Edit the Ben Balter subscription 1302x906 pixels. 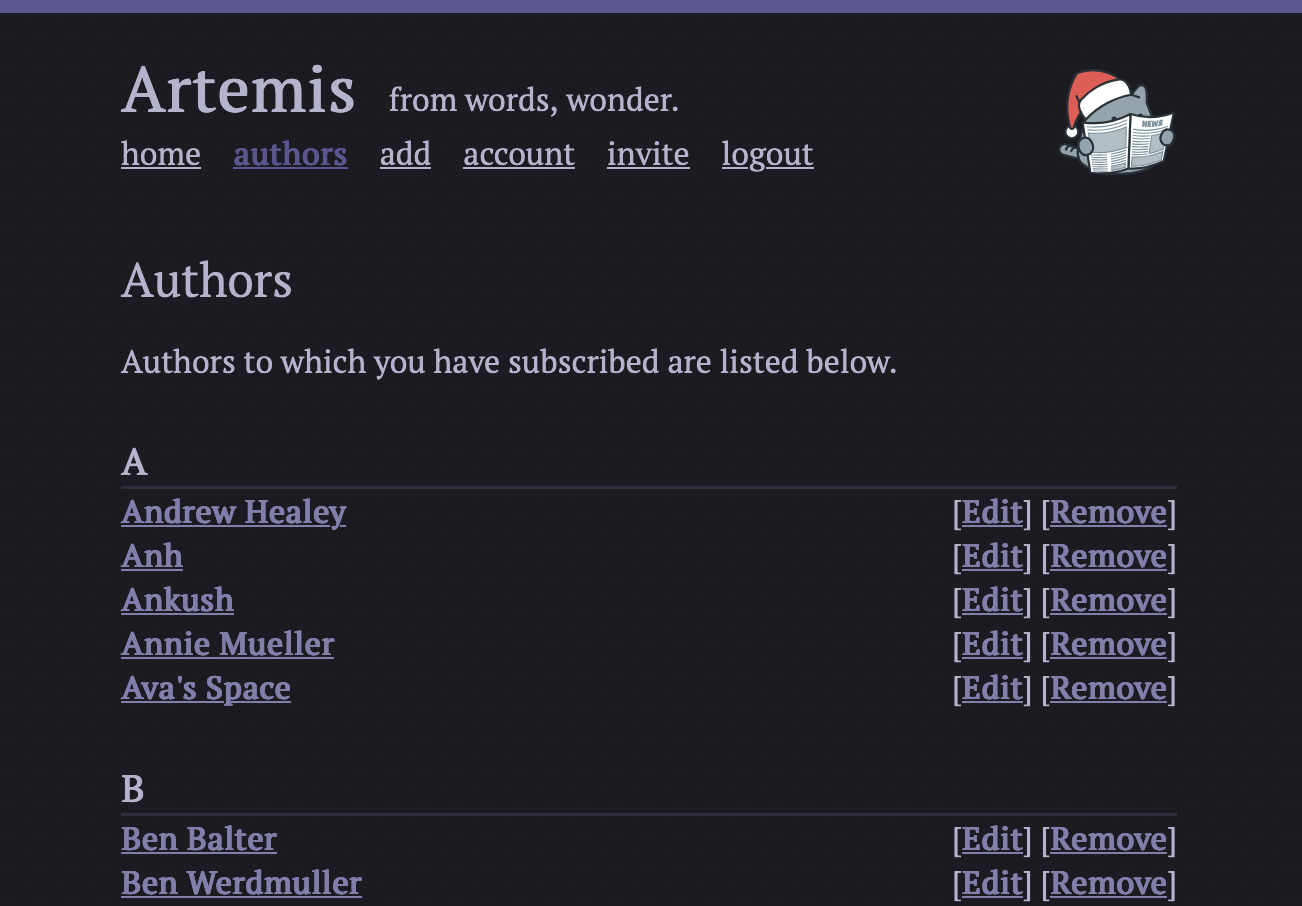coord(990,839)
